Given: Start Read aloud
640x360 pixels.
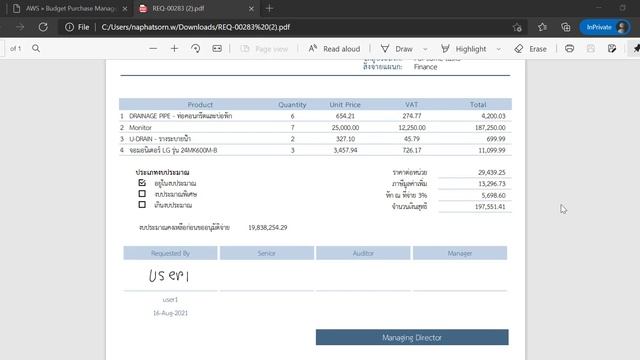Looking at the screenshot, I should (x=334, y=49).
